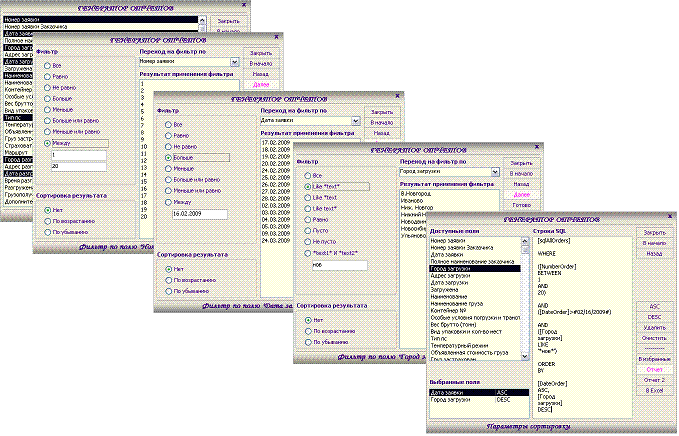Click Закрыть in the backmost field-selection window

229,21
